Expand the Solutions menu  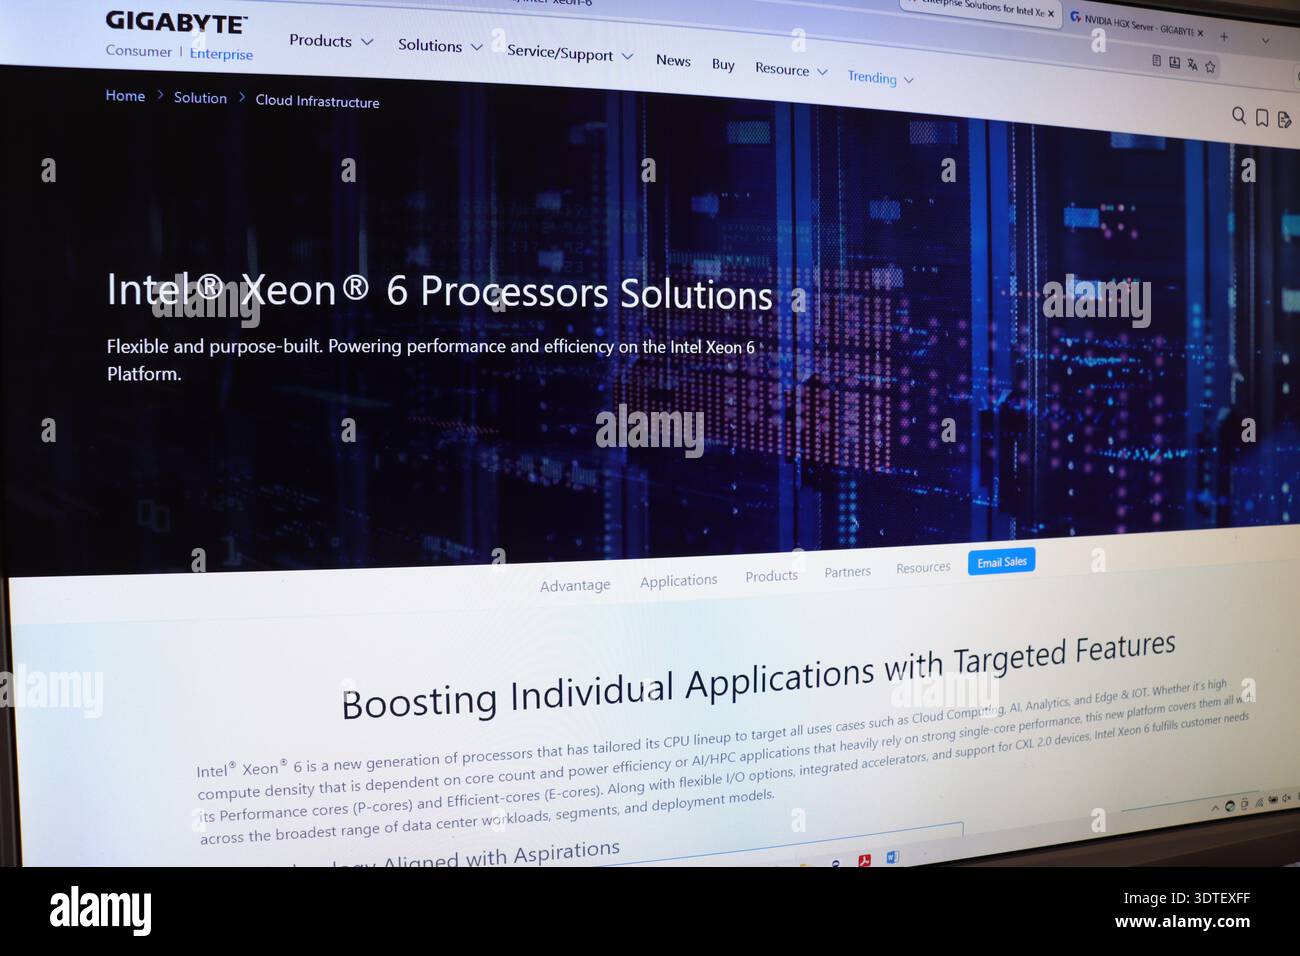(440, 46)
